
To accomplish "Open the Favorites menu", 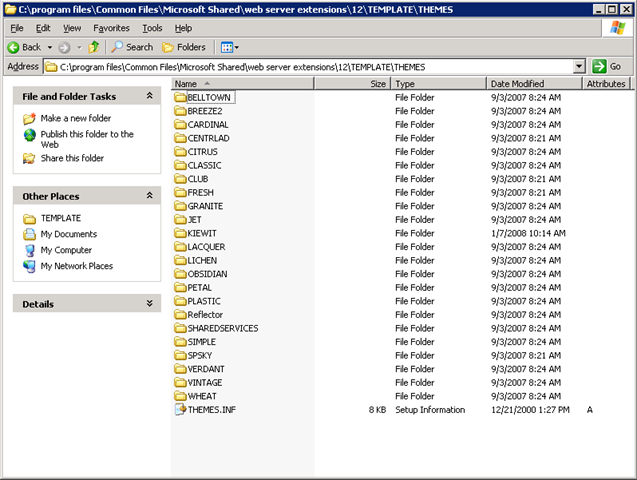I will [x=111, y=28].
